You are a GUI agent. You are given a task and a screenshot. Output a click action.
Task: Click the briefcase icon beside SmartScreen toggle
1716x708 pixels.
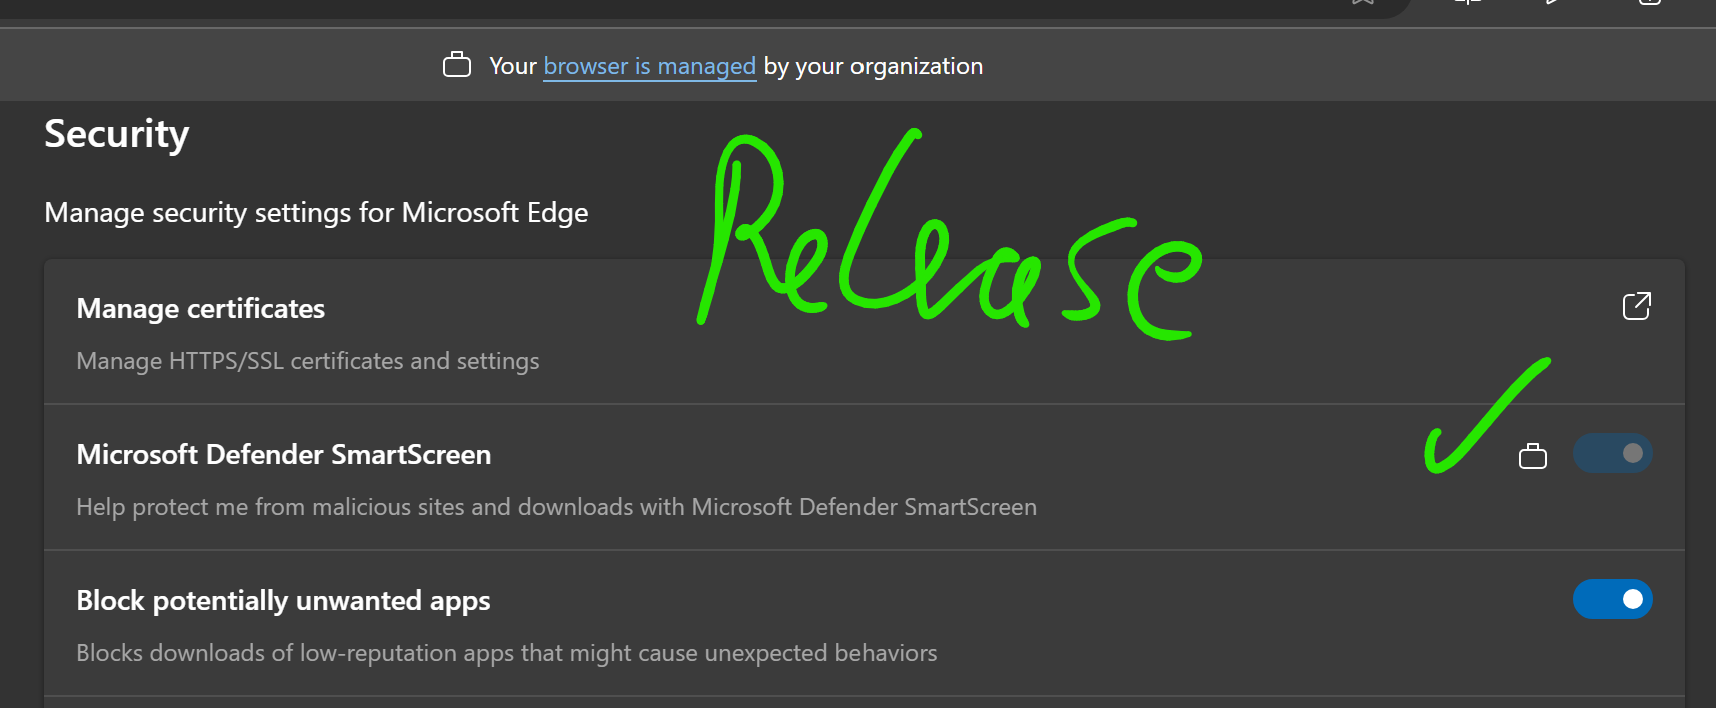click(1532, 456)
